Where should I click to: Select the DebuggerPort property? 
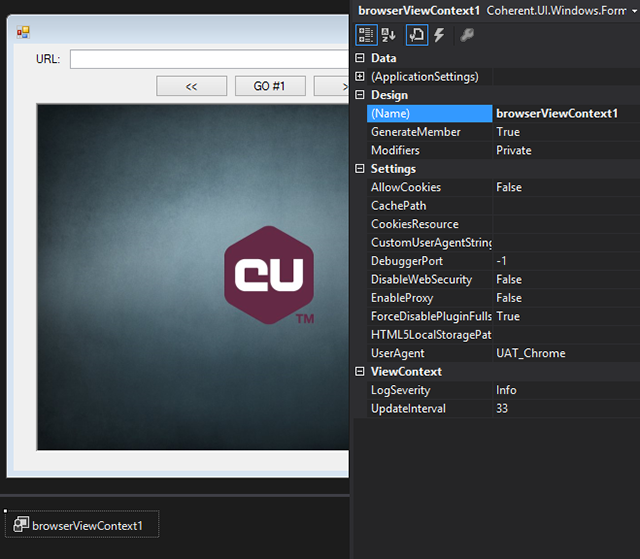coord(429,261)
